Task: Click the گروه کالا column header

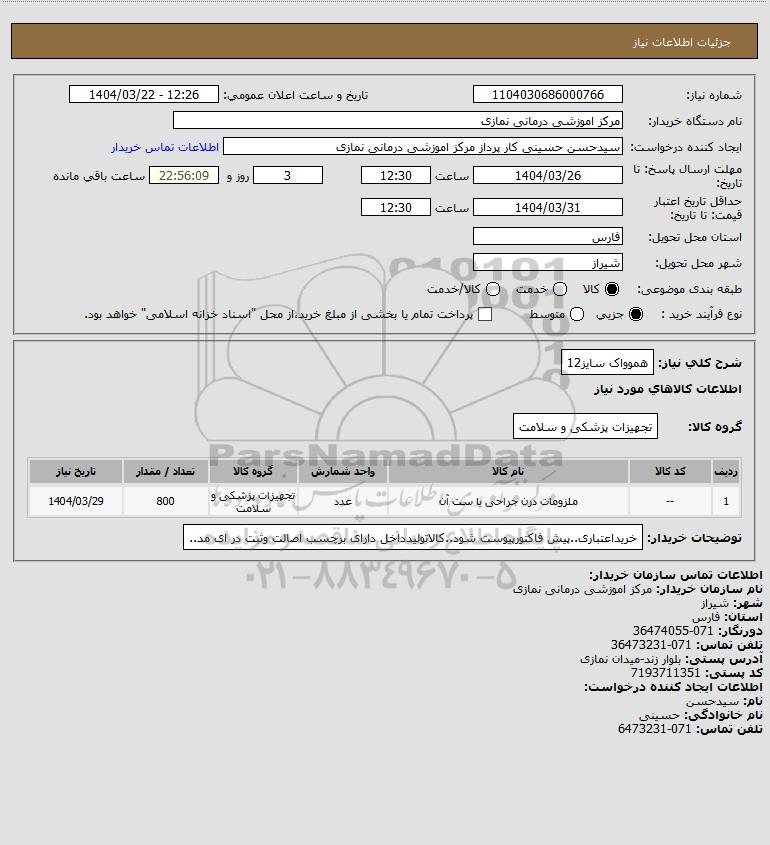Action: (x=253, y=472)
